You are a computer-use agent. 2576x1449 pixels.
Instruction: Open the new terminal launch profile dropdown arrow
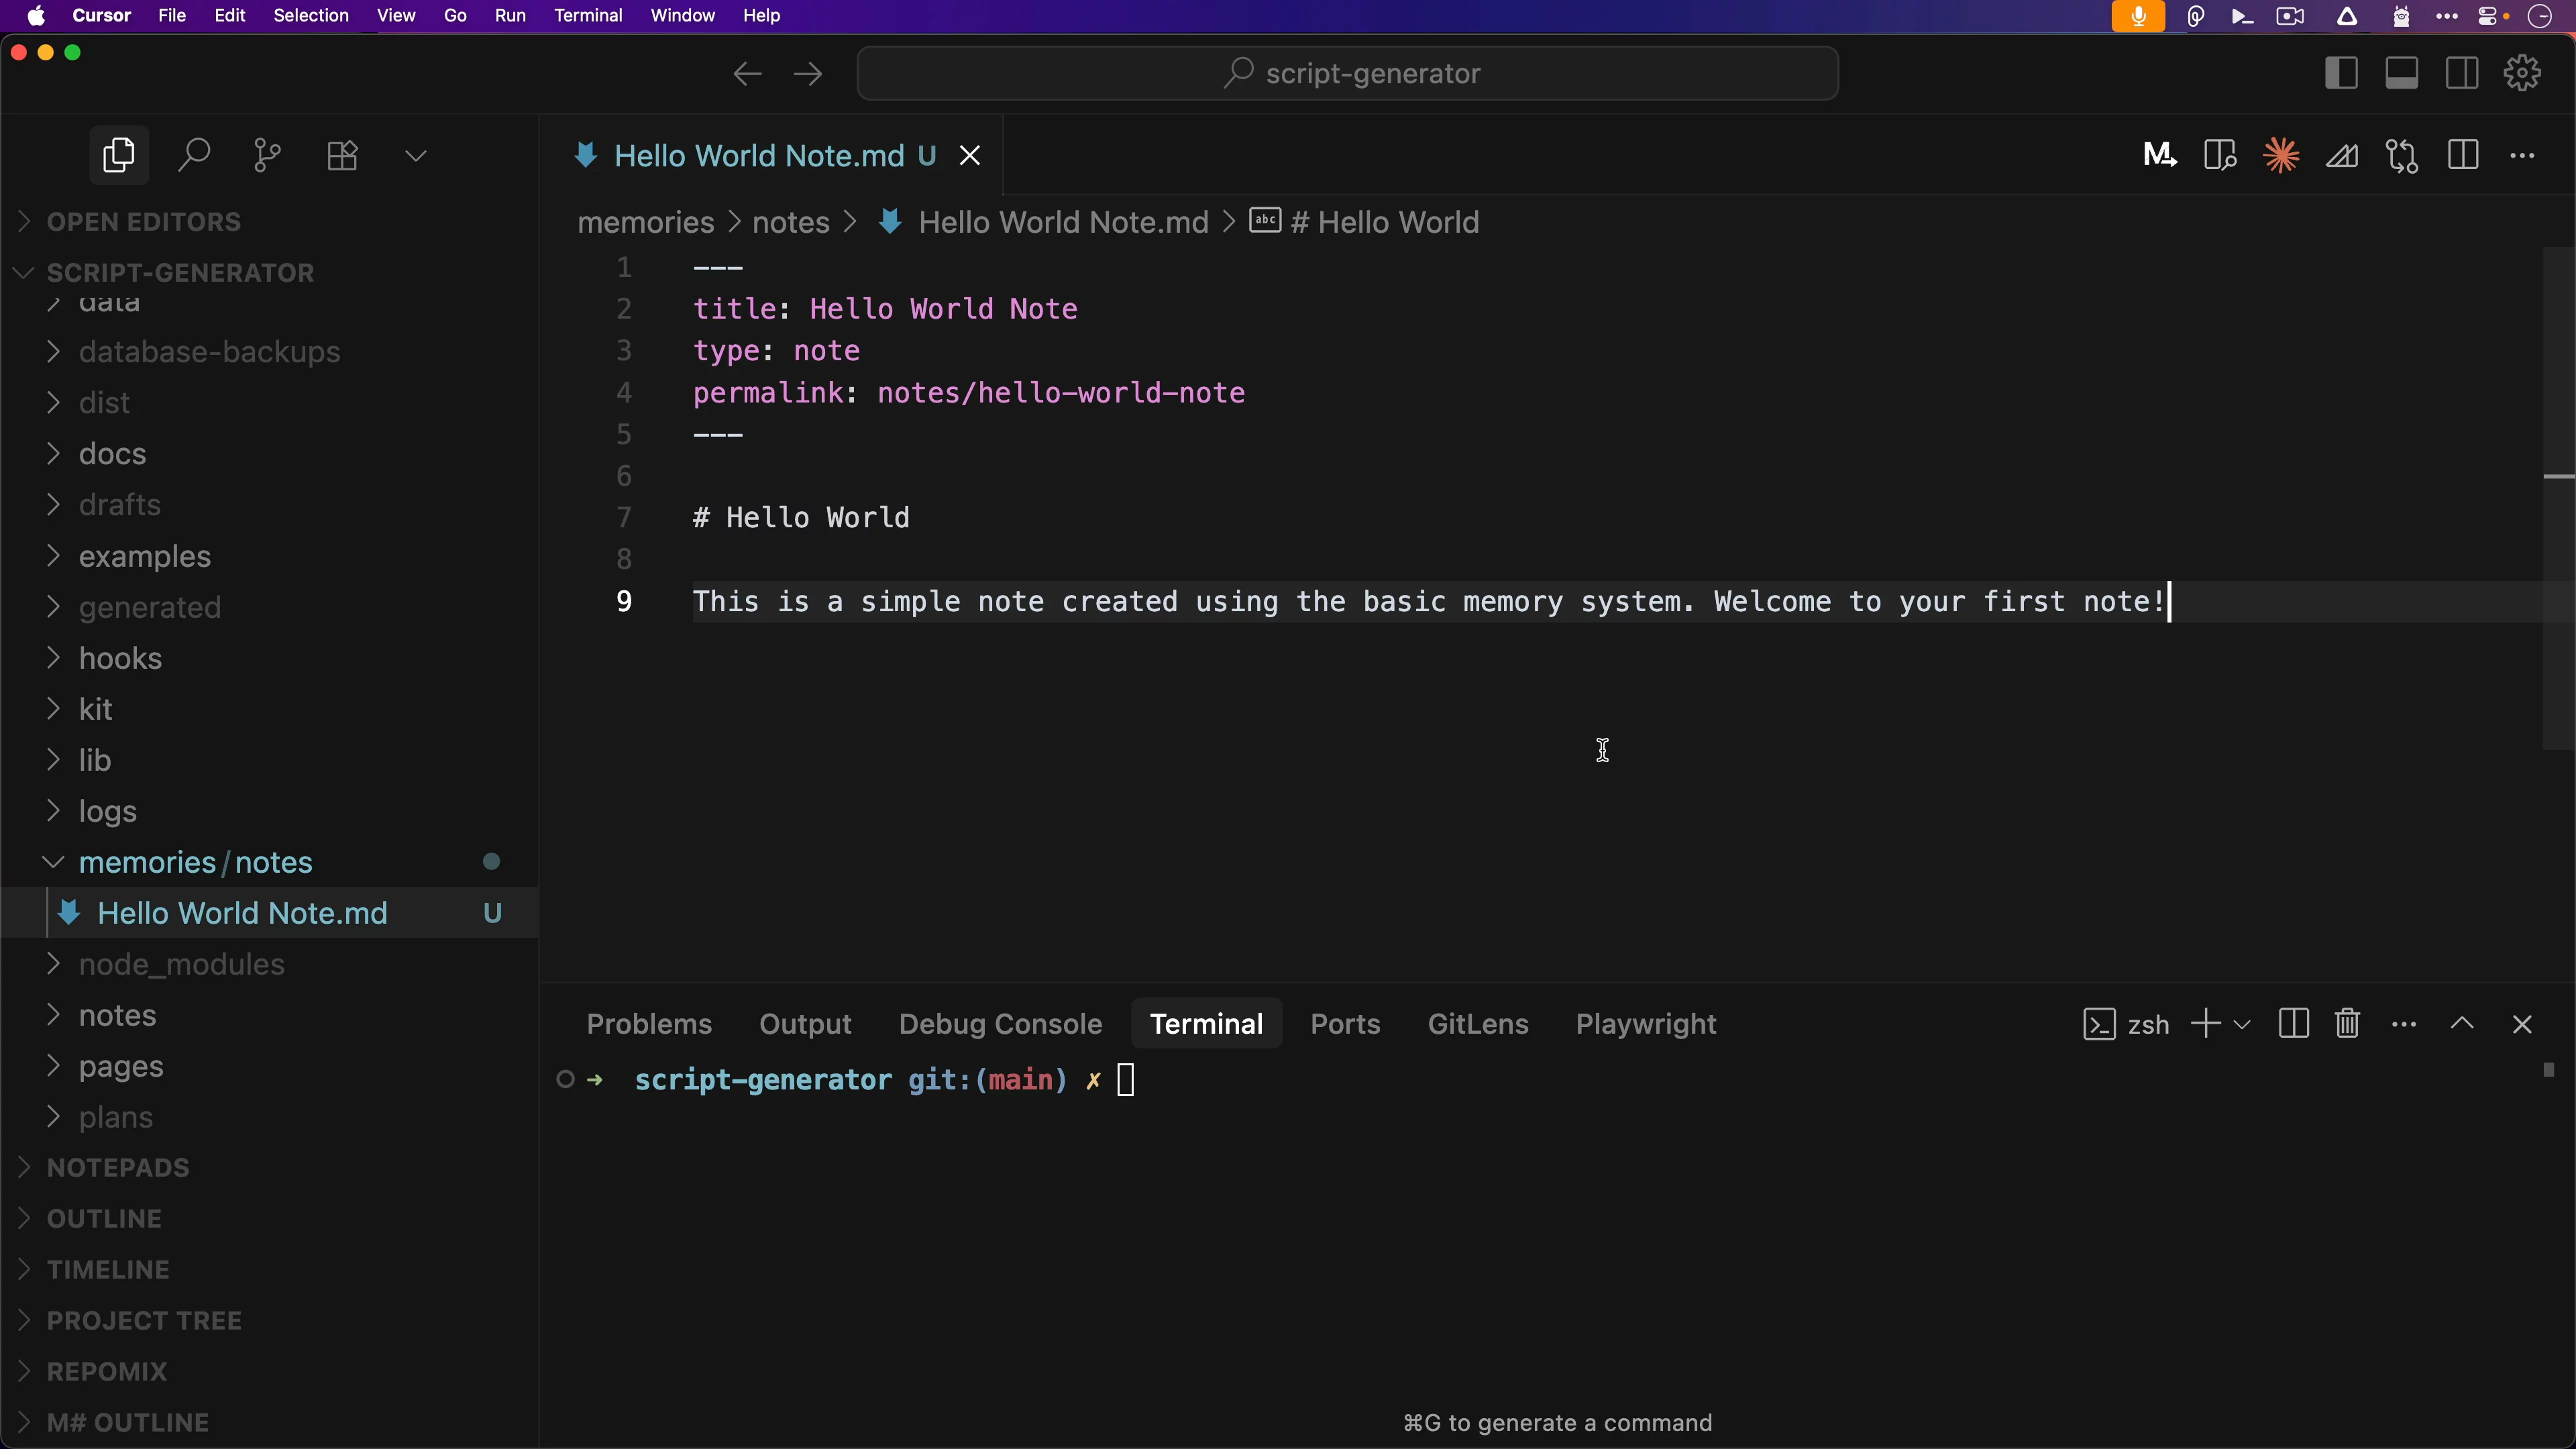pyautogui.click(x=2242, y=1025)
